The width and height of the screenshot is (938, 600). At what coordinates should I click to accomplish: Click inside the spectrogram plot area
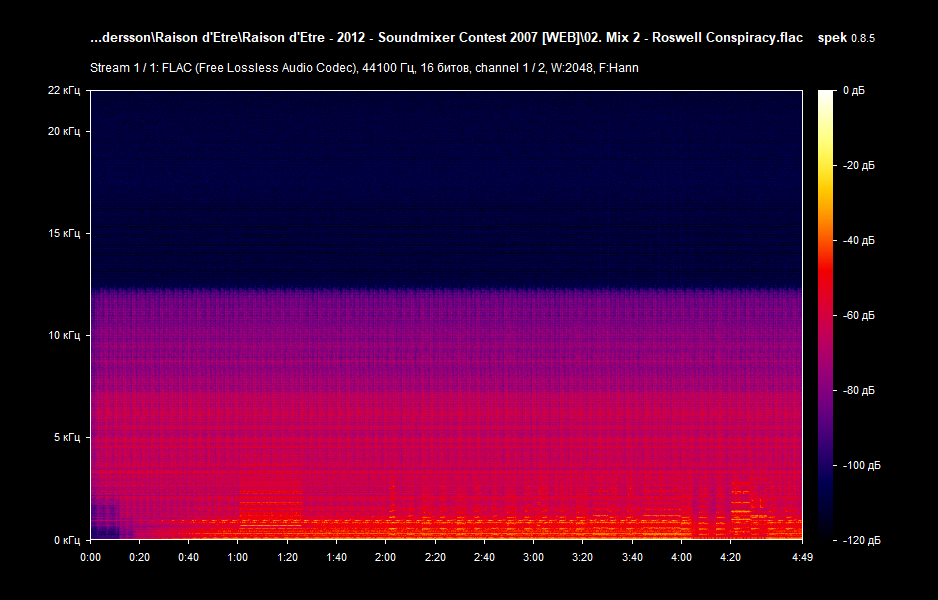coord(446,315)
